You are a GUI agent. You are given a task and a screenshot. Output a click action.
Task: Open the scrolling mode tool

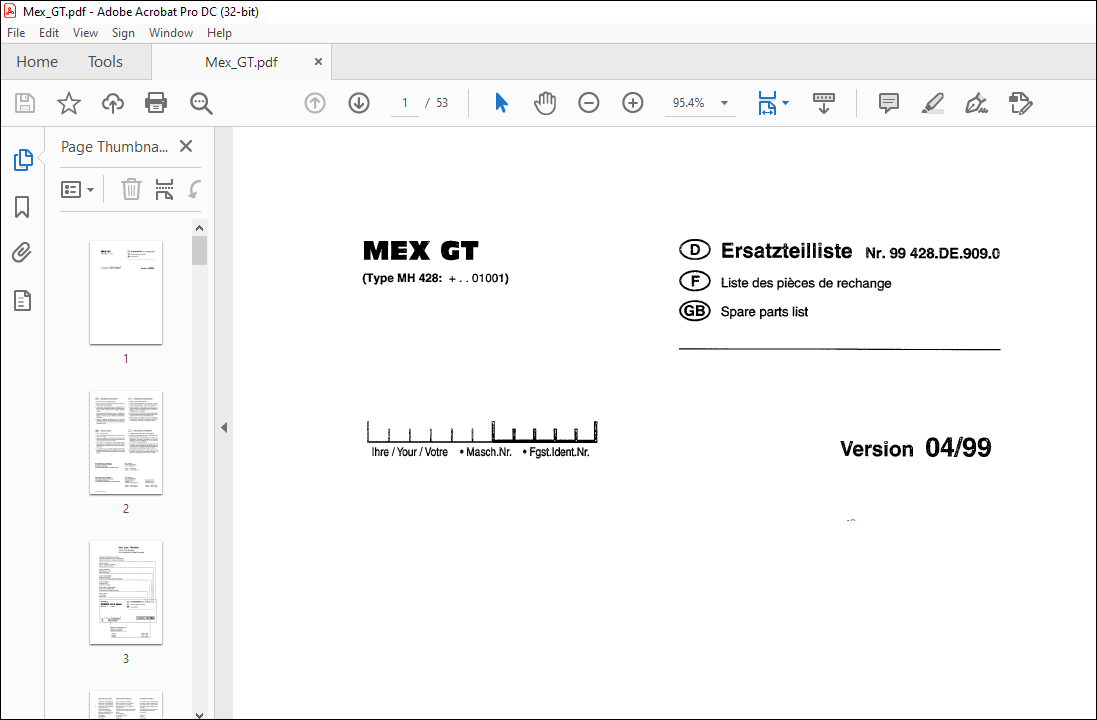(x=823, y=103)
